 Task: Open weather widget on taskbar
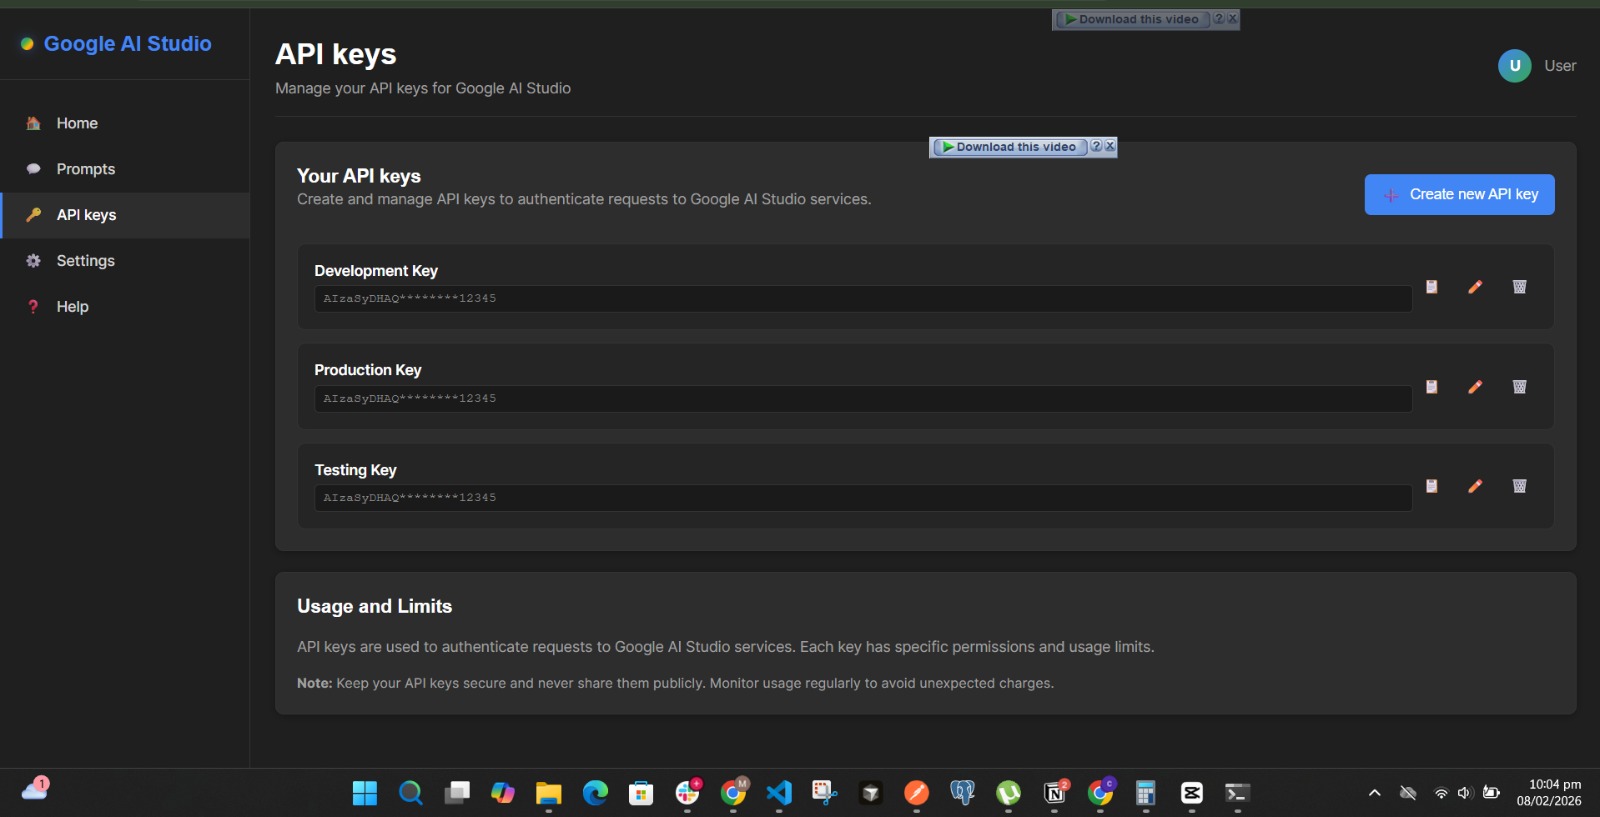(x=36, y=790)
